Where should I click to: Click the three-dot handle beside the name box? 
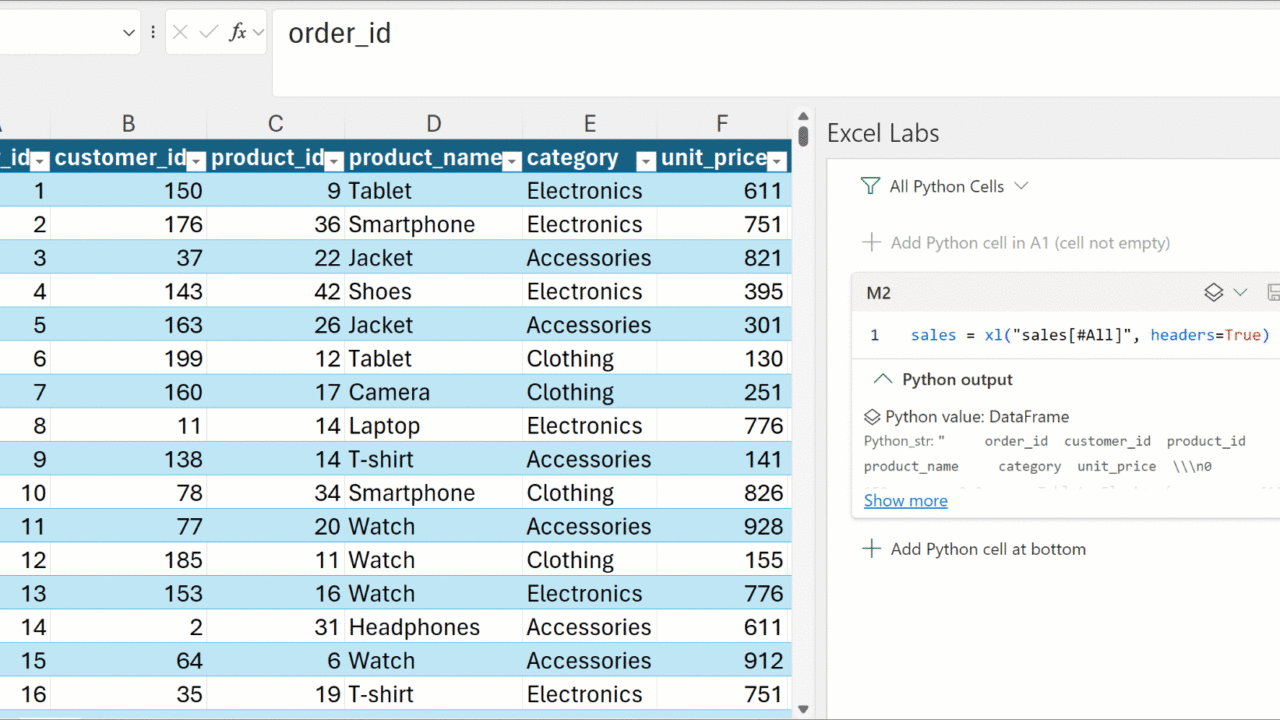(x=153, y=33)
